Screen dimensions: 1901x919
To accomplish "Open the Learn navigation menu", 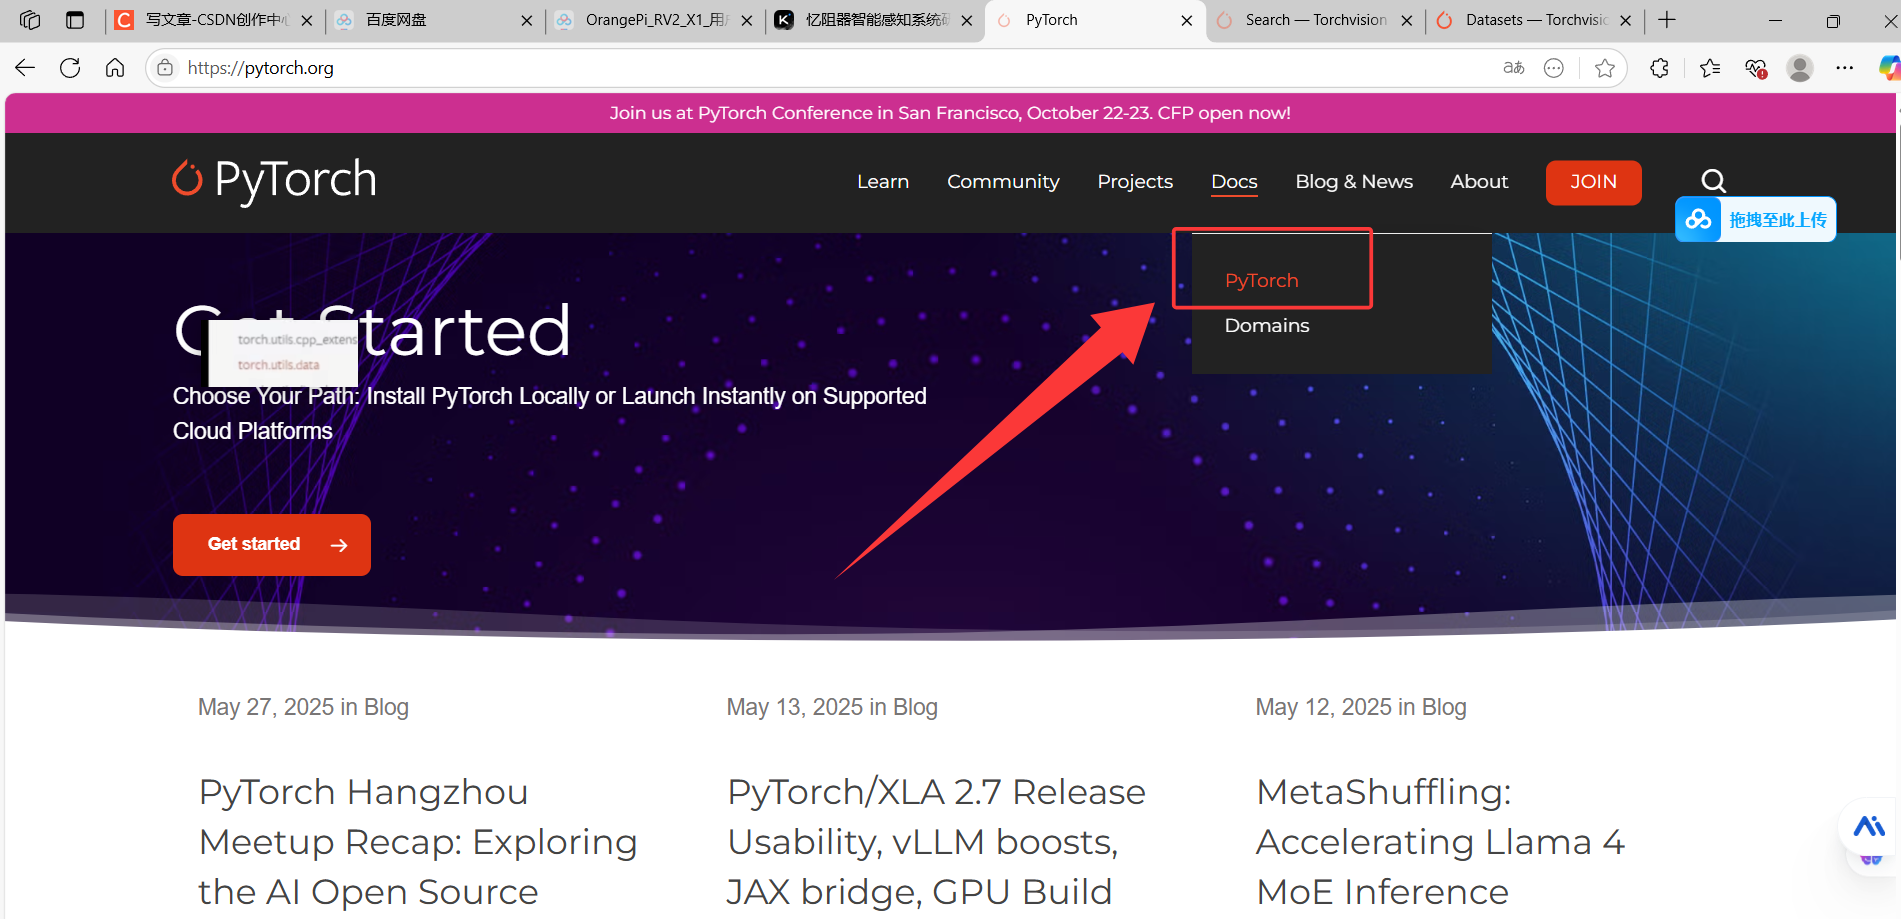I will 883,182.
